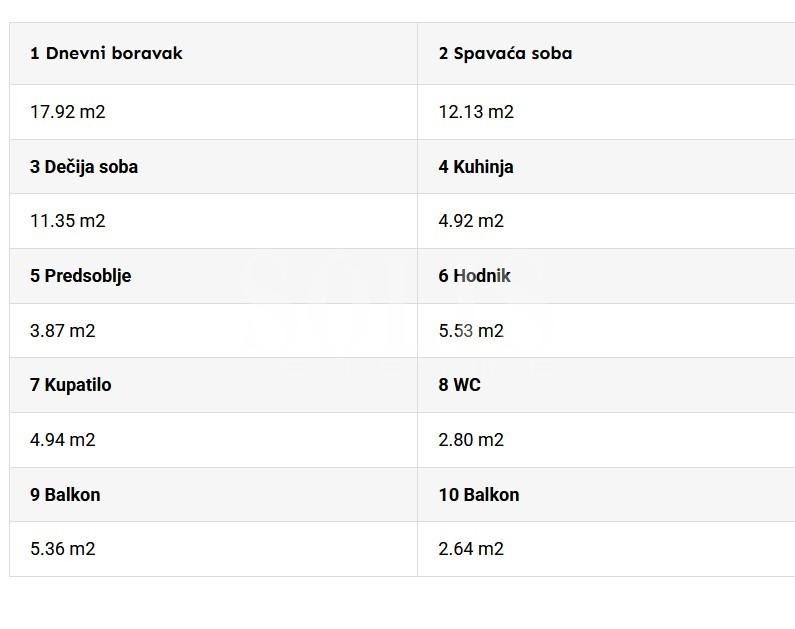Select the "4 Kuhinja" label
795x629 pixels.
(x=476, y=167)
